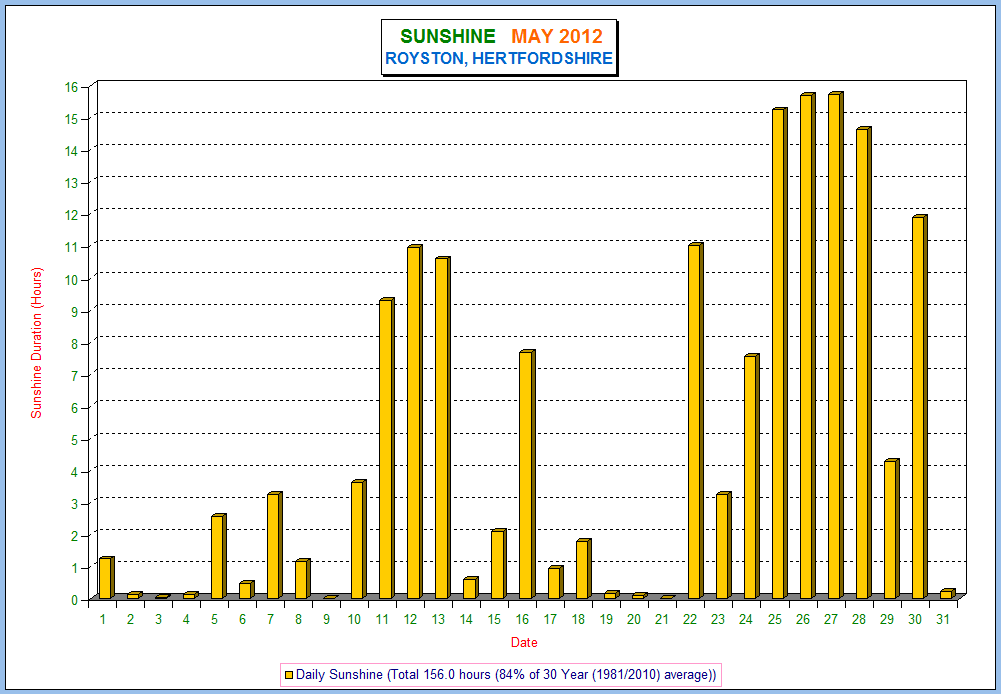Click the bar for date 8

click(303, 579)
